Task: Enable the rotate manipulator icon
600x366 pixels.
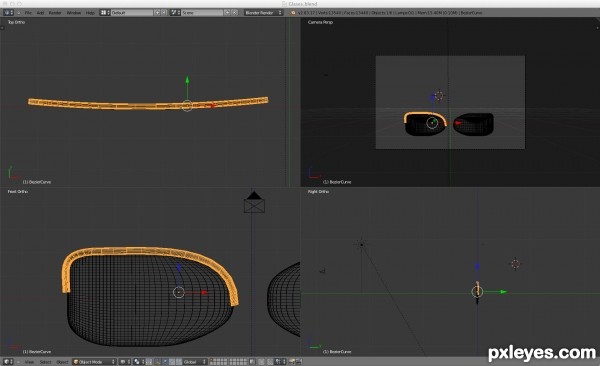Action: pos(165,362)
